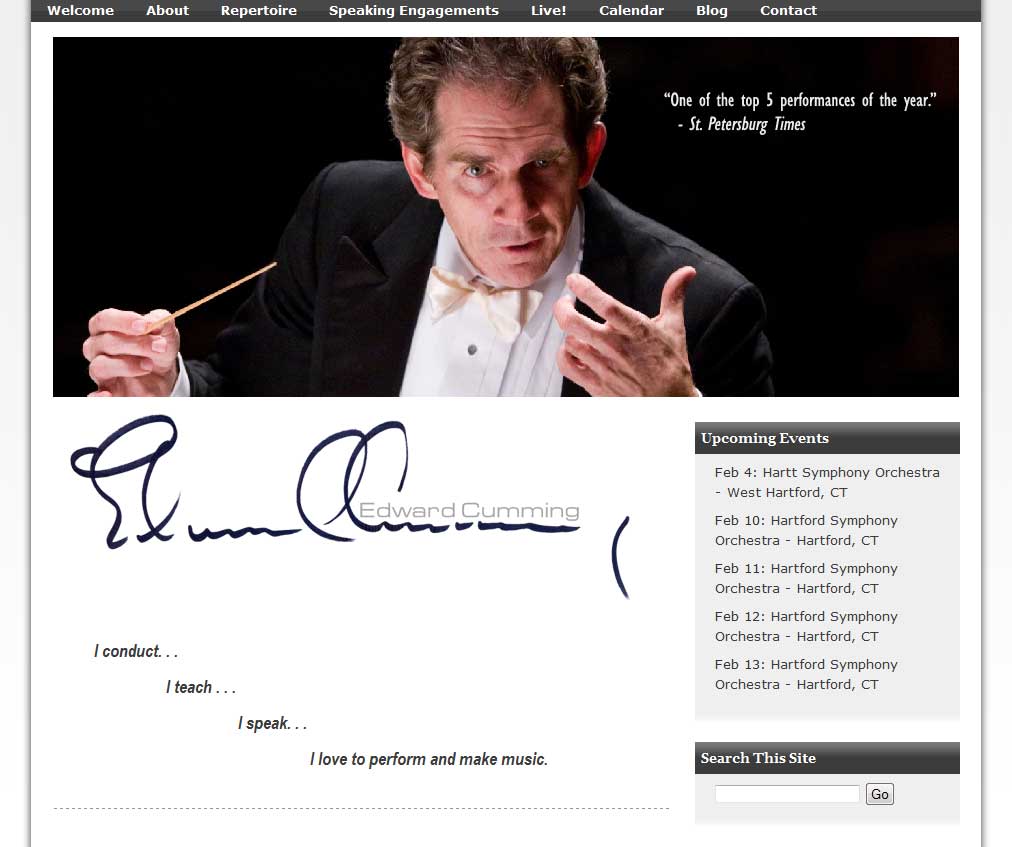Image resolution: width=1012 pixels, height=847 pixels.
Task: Open Feb 12 Hartford Symphony event
Action: [x=806, y=626]
